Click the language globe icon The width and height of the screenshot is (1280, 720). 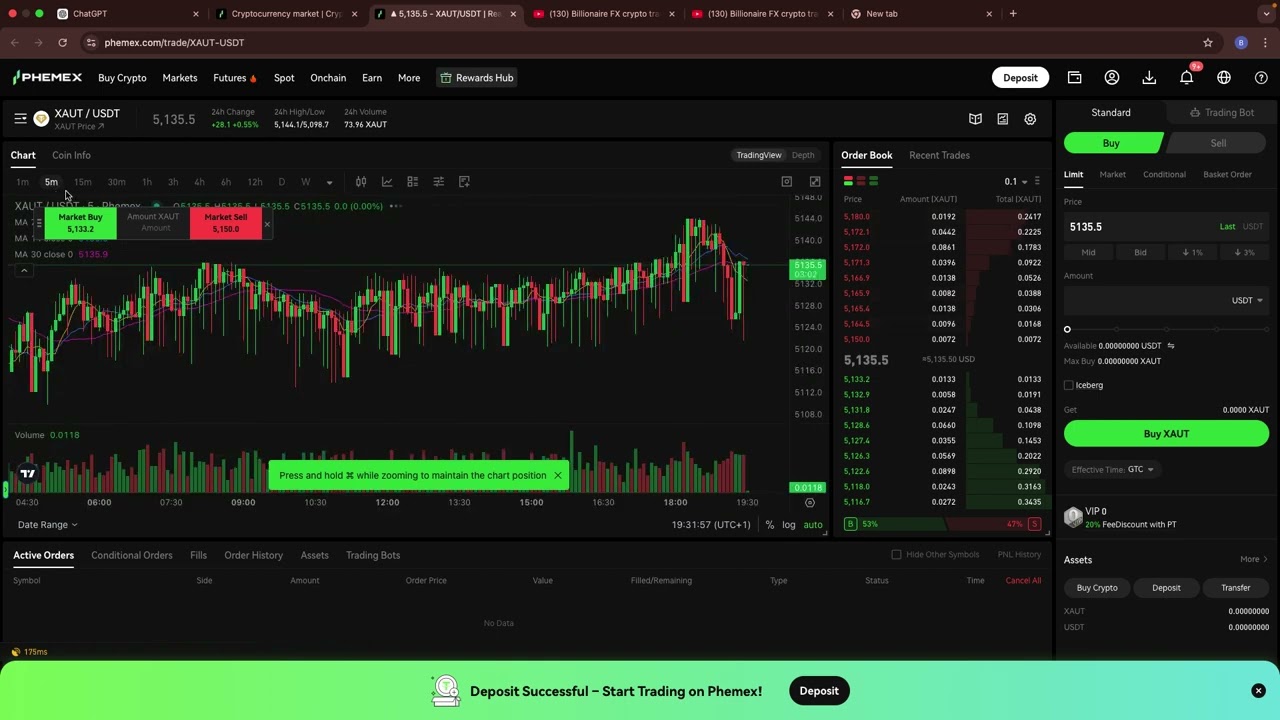(1224, 78)
